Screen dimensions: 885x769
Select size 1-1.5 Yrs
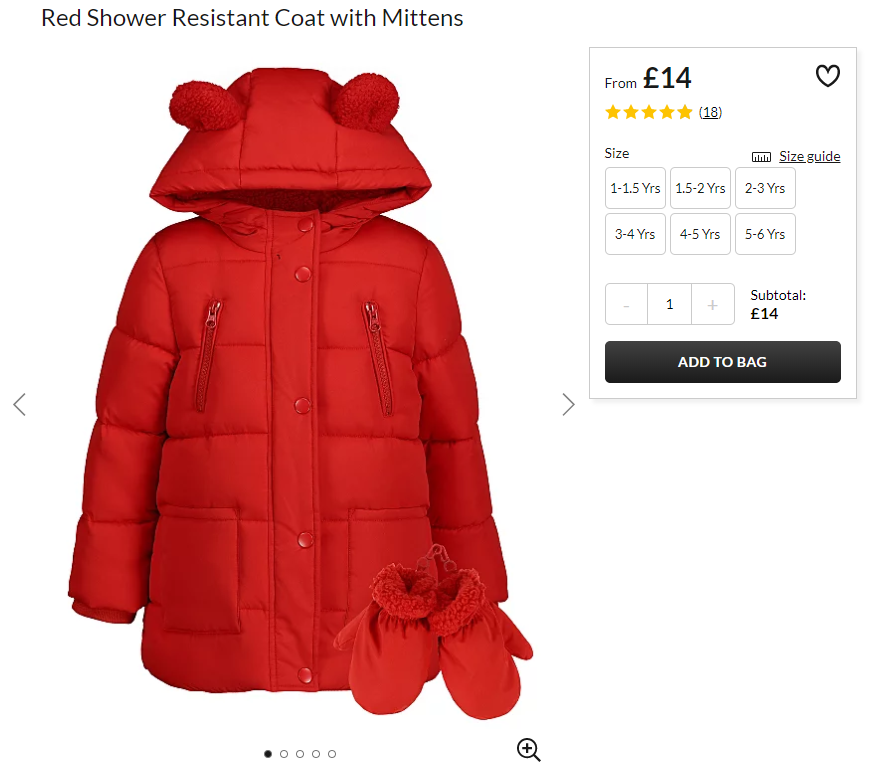tap(636, 188)
